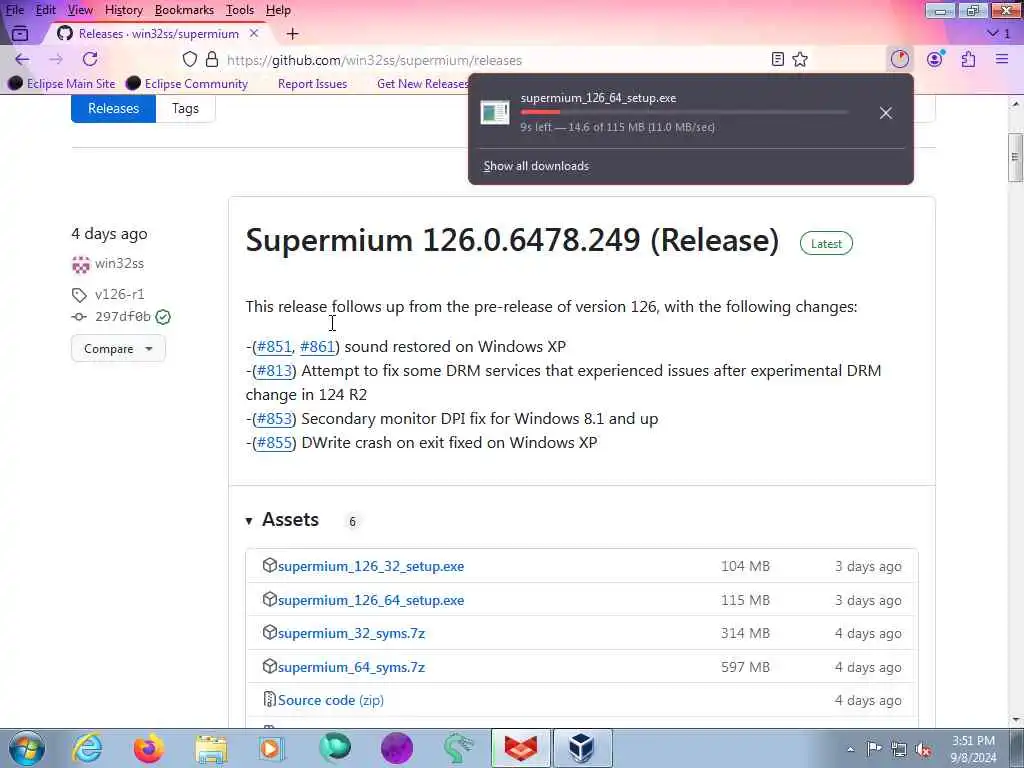Viewport: 1024px width, 768px height.
Task: Download Source code (zip)
Action: tap(330, 700)
